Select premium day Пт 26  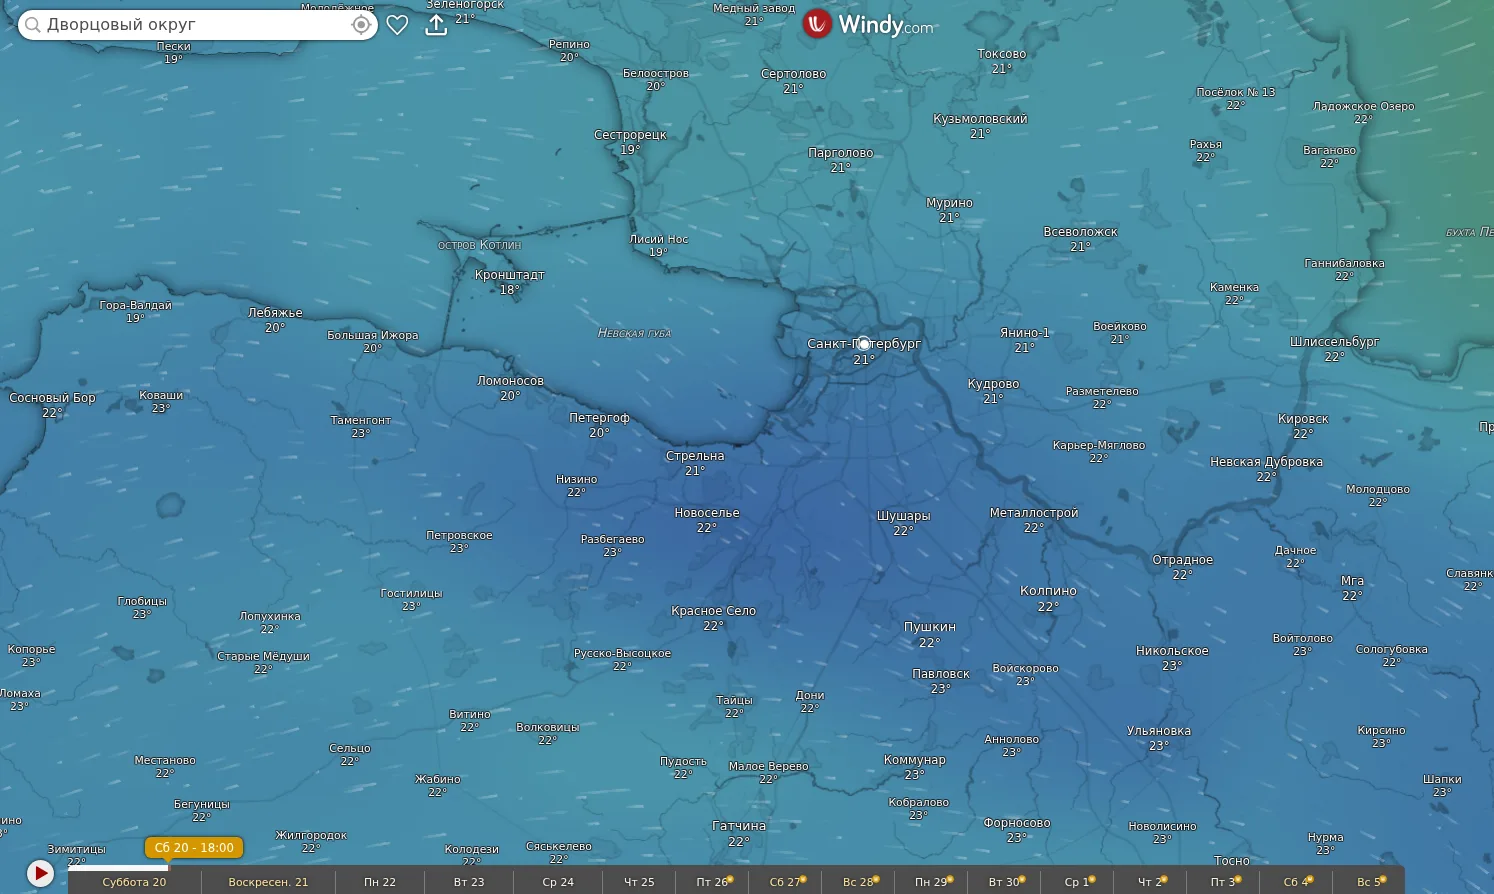tap(712, 882)
